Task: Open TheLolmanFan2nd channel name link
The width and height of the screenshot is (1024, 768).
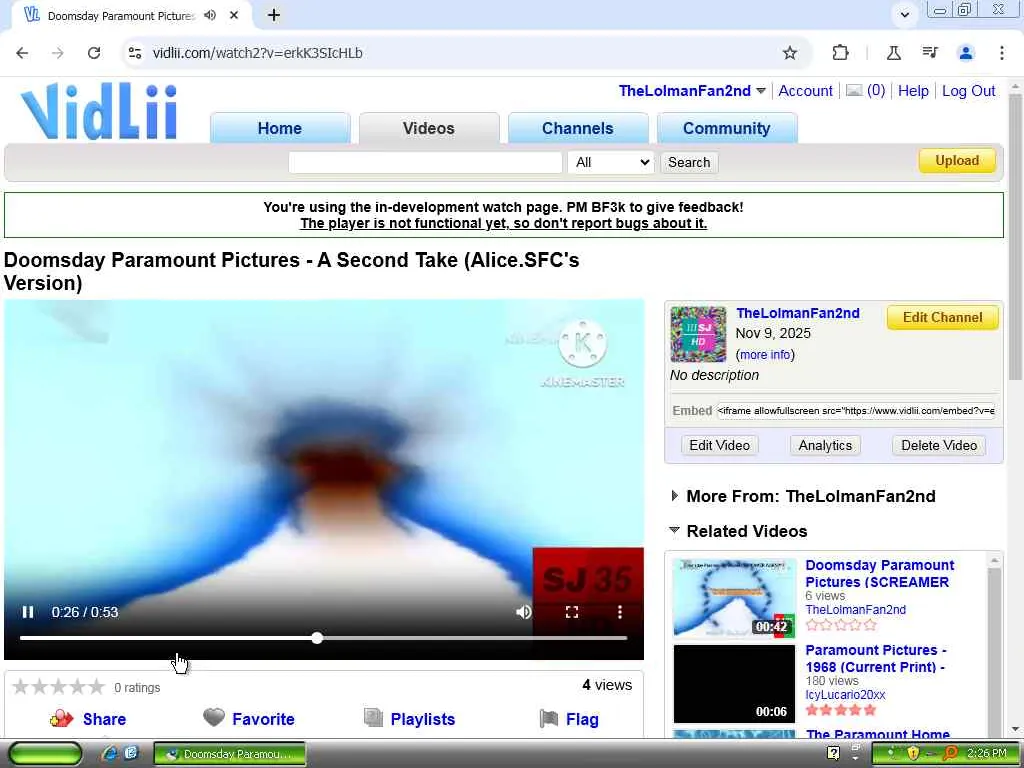Action: [797, 313]
